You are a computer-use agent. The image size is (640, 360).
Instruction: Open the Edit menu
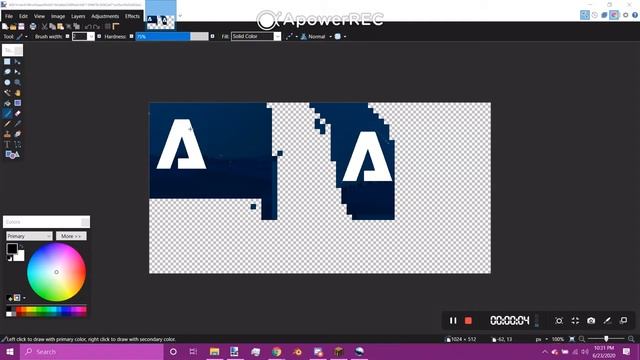coord(23,16)
